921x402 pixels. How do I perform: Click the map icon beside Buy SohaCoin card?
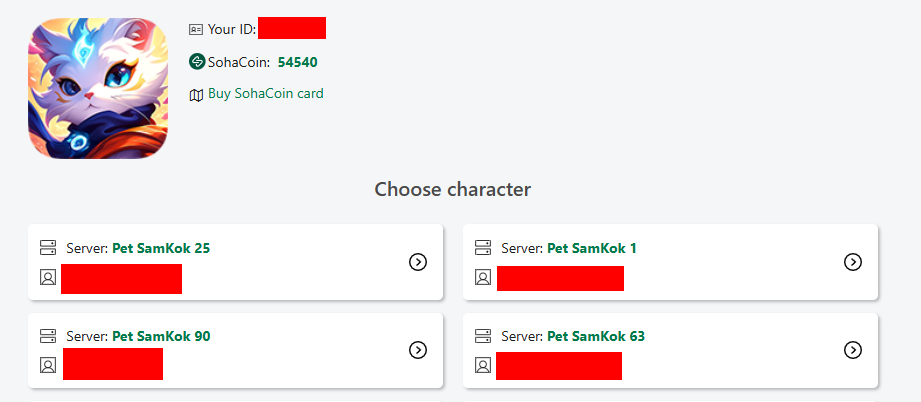coord(196,95)
